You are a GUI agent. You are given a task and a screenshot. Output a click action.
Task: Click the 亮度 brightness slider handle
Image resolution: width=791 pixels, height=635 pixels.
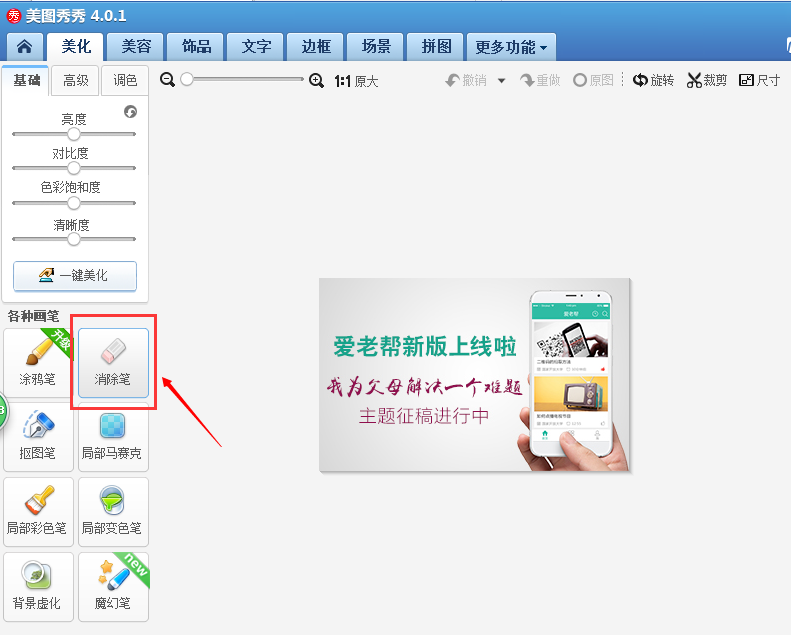point(74,134)
